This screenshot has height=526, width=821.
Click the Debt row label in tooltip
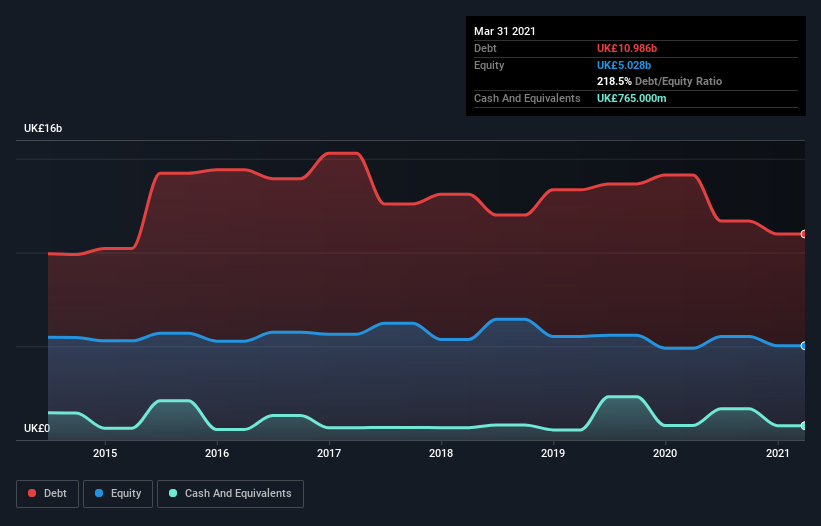click(485, 48)
